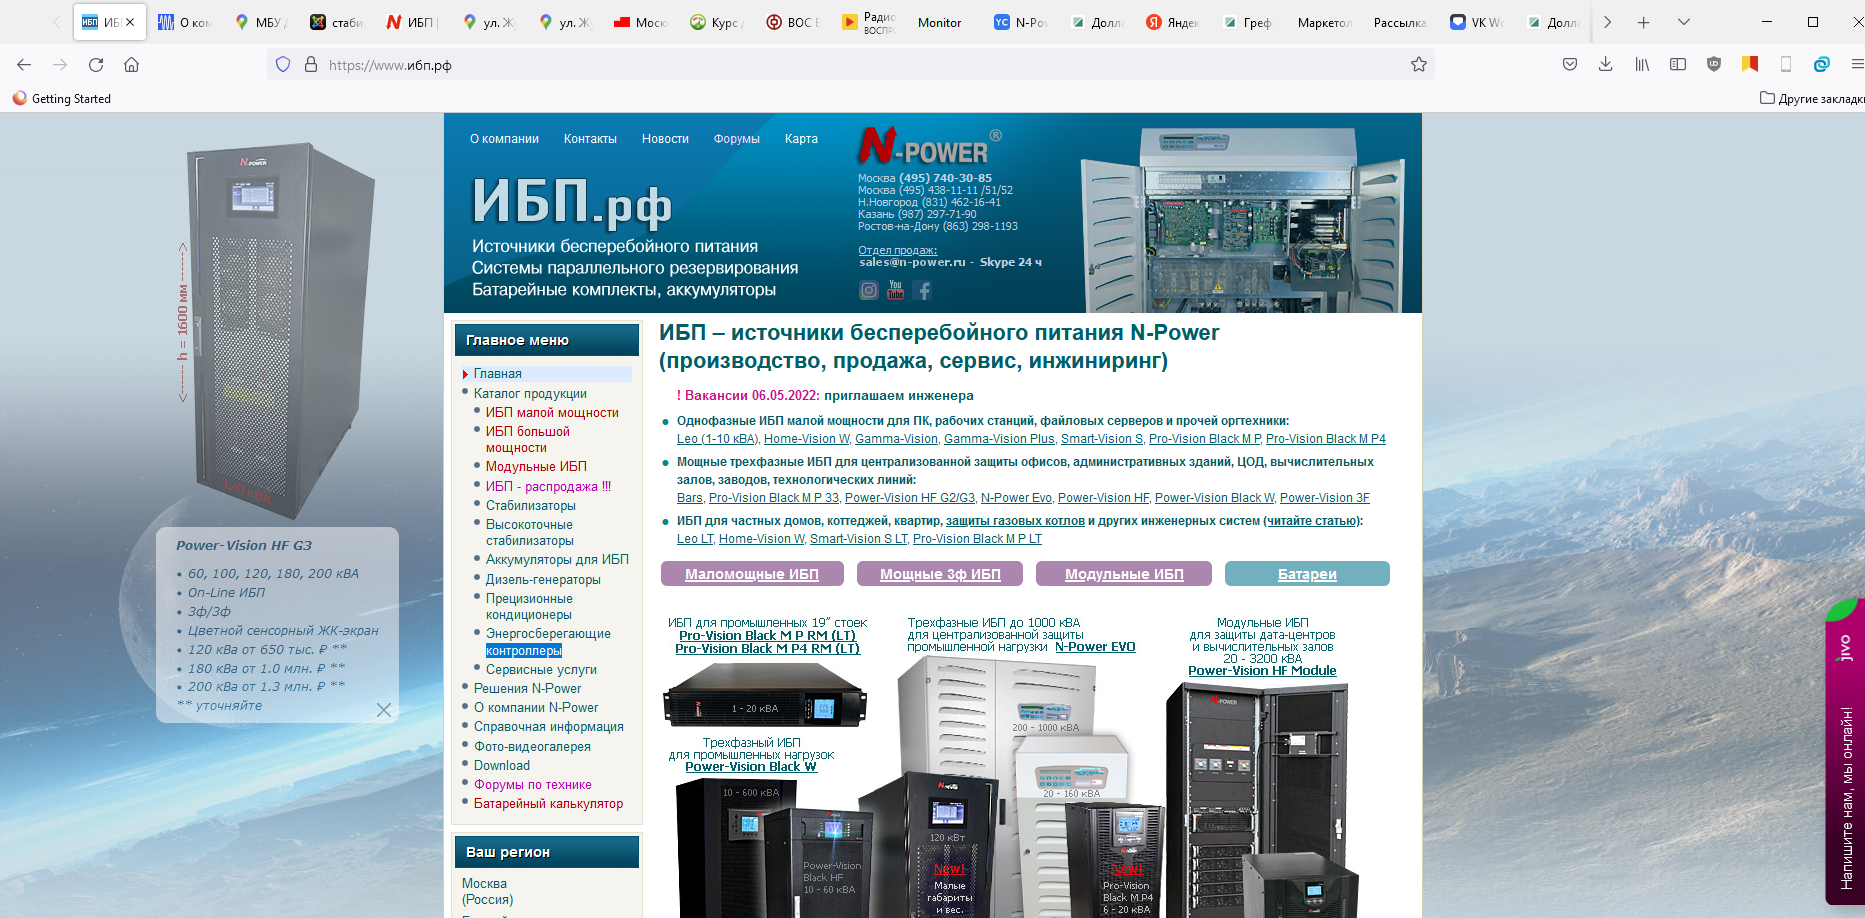Open Power-Vision Black W link
Image resolution: width=1865 pixels, height=918 pixels.
tap(751, 767)
